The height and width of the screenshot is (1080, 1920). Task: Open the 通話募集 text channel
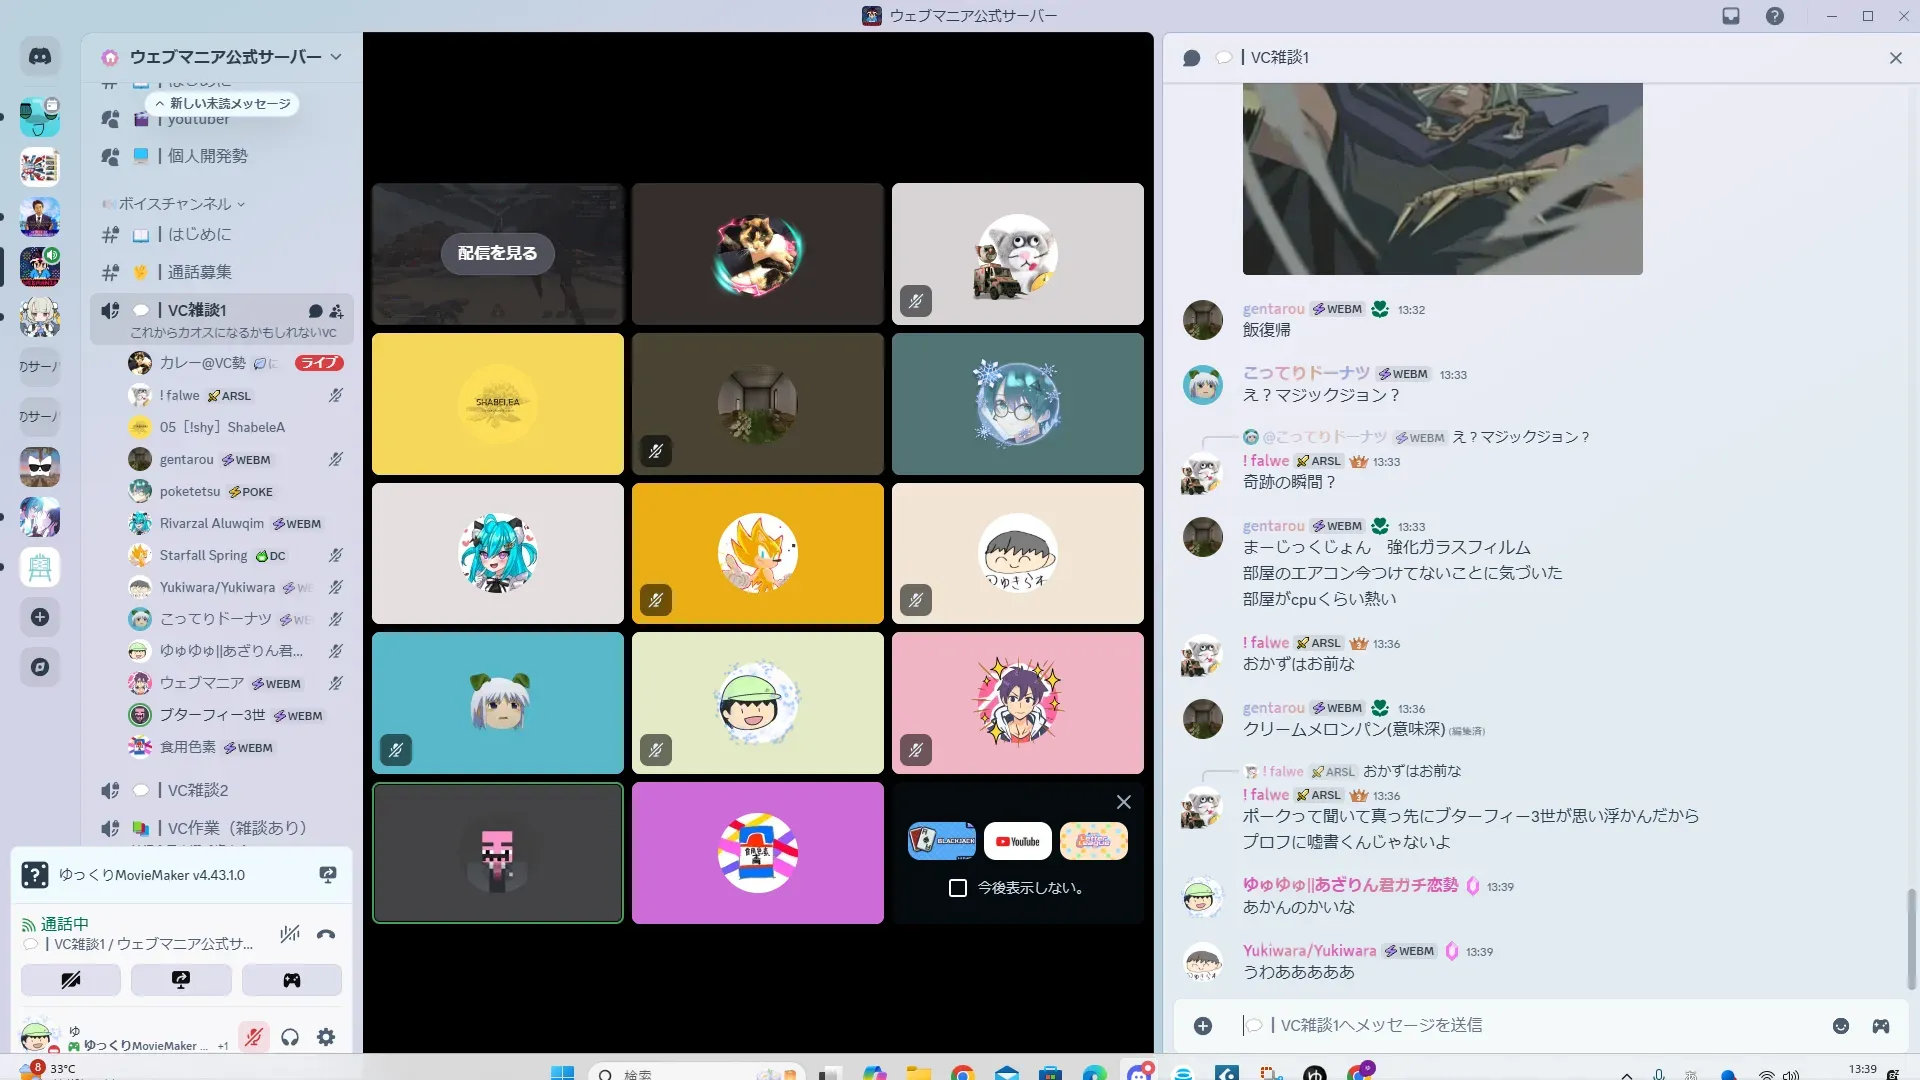[199, 272]
